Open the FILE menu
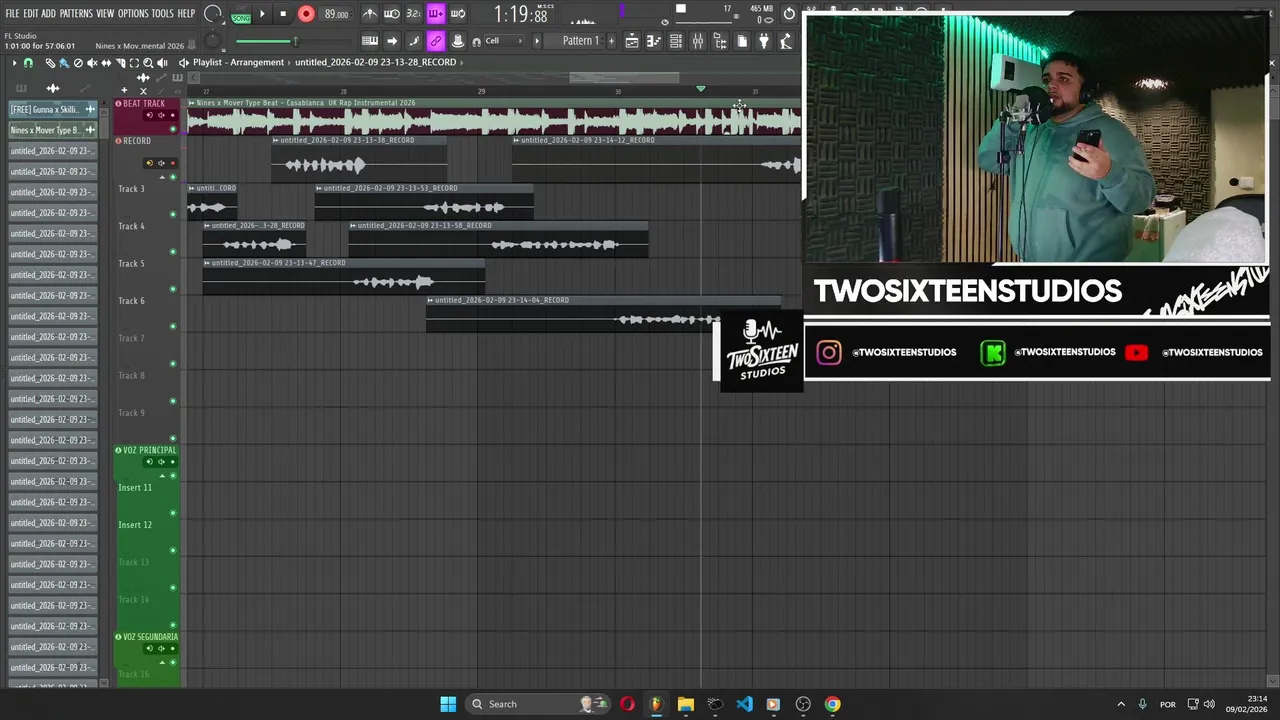This screenshot has width=1280, height=720. pos(13,13)
